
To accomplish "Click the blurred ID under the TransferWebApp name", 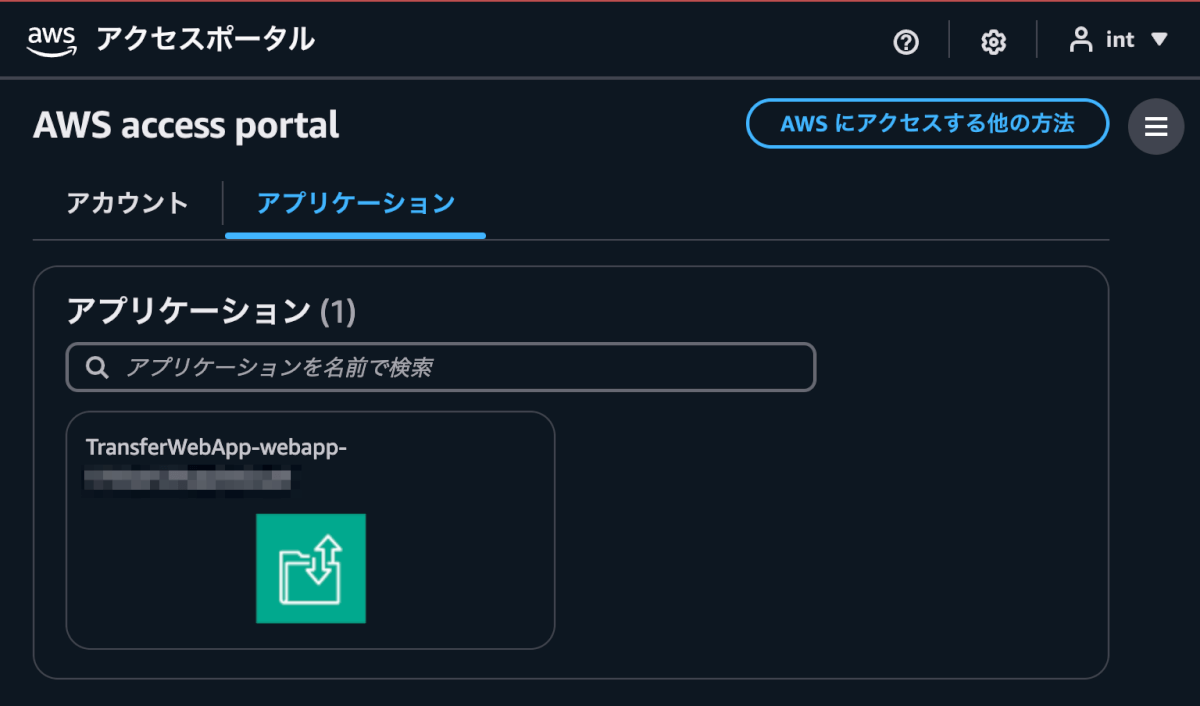I will tap(187, 479).
